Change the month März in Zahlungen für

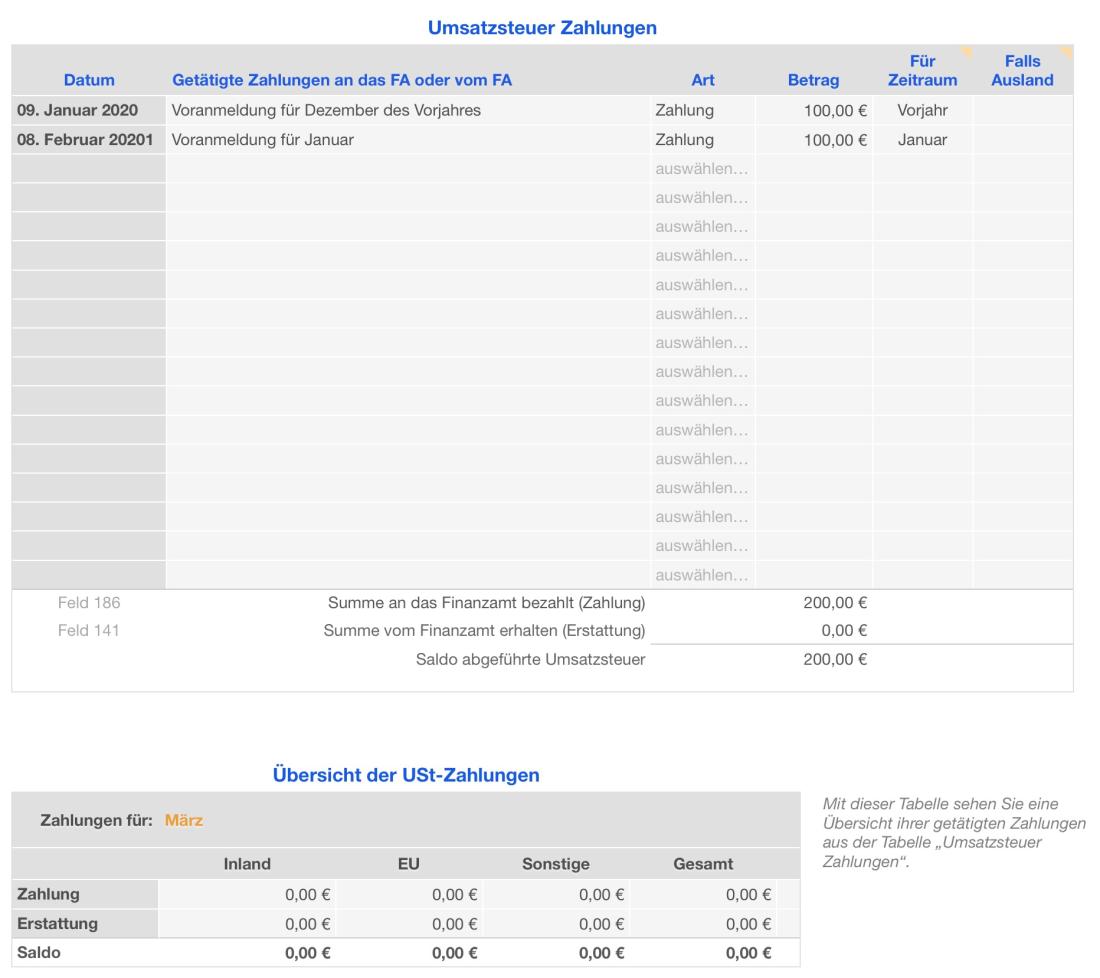click(183, 820)
